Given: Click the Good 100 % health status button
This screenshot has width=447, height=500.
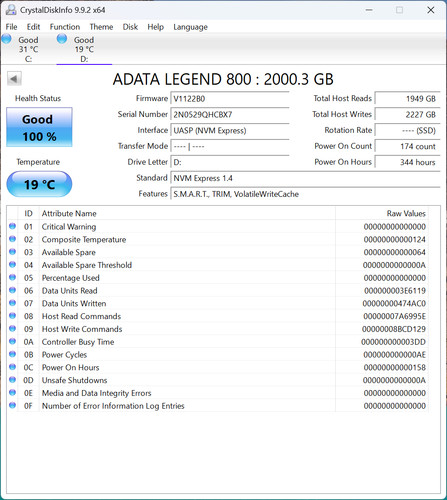Looking at the screenshot, I should pyautogui.click(x=39, y=127).
